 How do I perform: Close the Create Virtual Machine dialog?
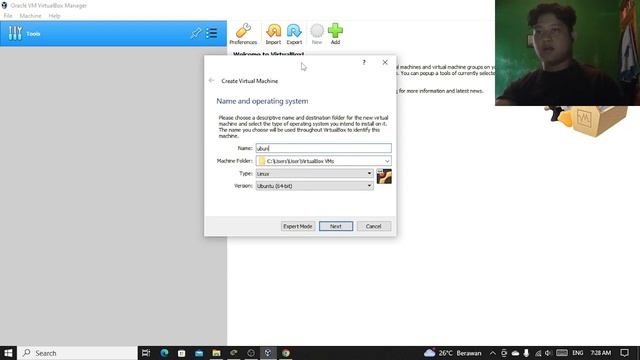point(385,62)
